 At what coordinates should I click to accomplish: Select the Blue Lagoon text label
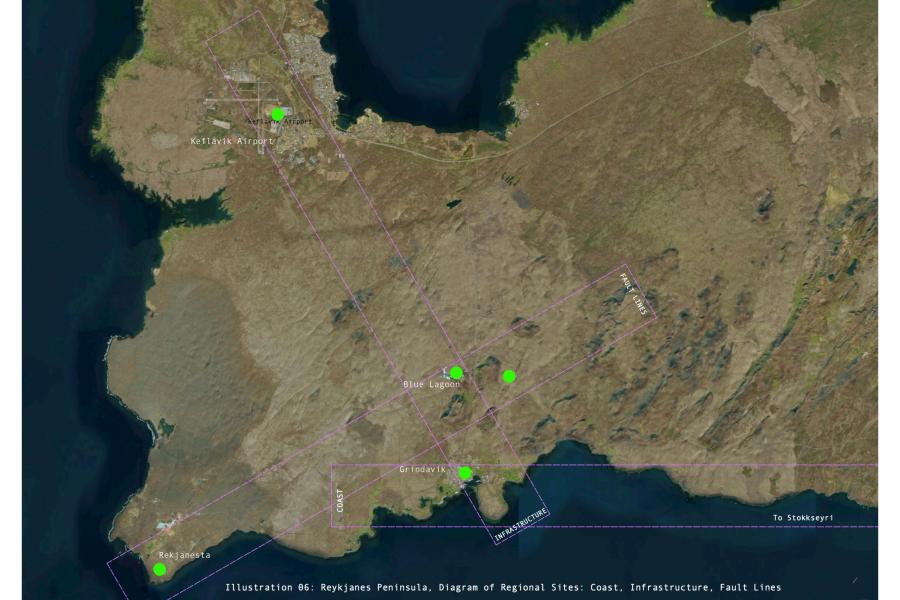pos(431,385)
